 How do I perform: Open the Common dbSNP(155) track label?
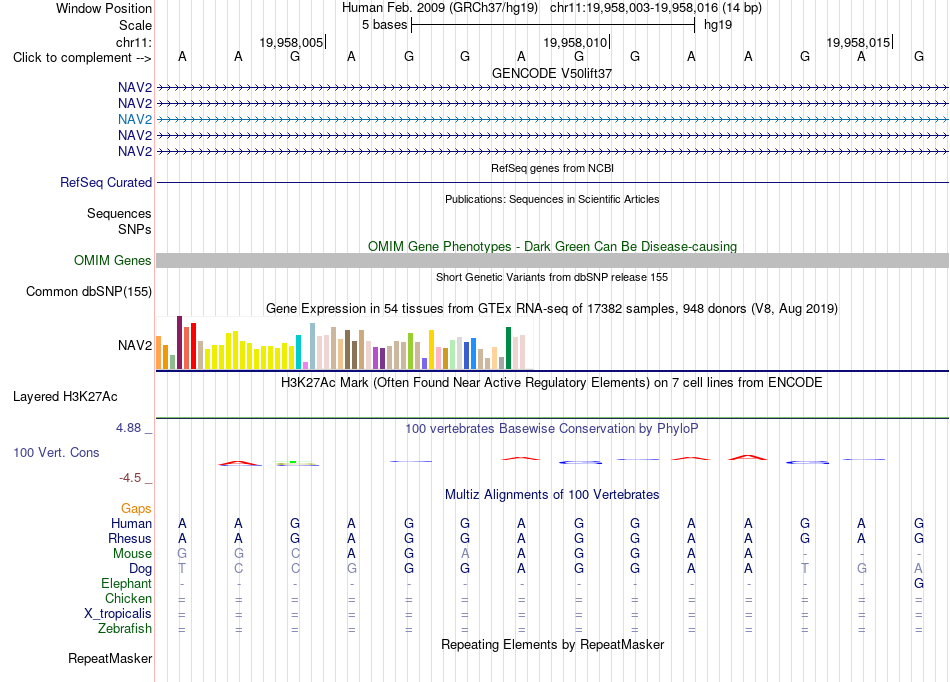[x=89, y=291]
